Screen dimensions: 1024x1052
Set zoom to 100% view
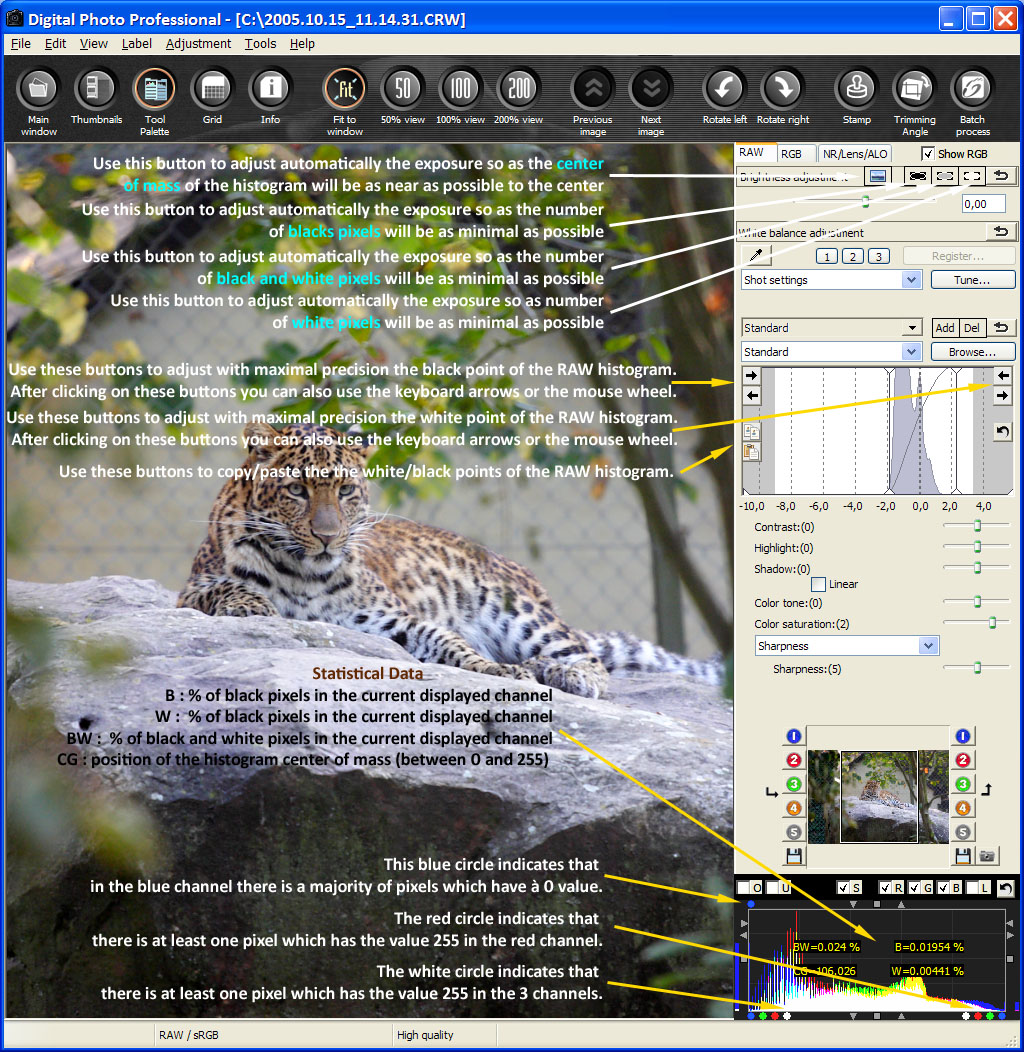[x=460, y=97]
